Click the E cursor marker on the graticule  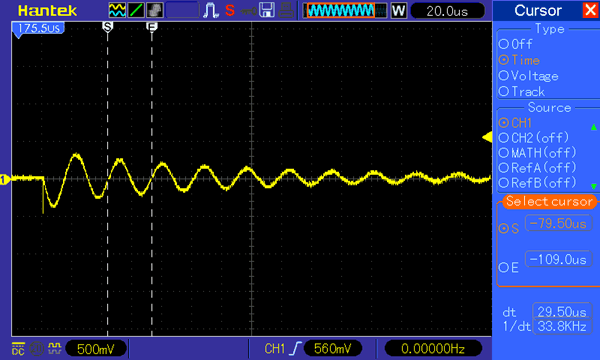pyautogui.click(x=152, y=27)
